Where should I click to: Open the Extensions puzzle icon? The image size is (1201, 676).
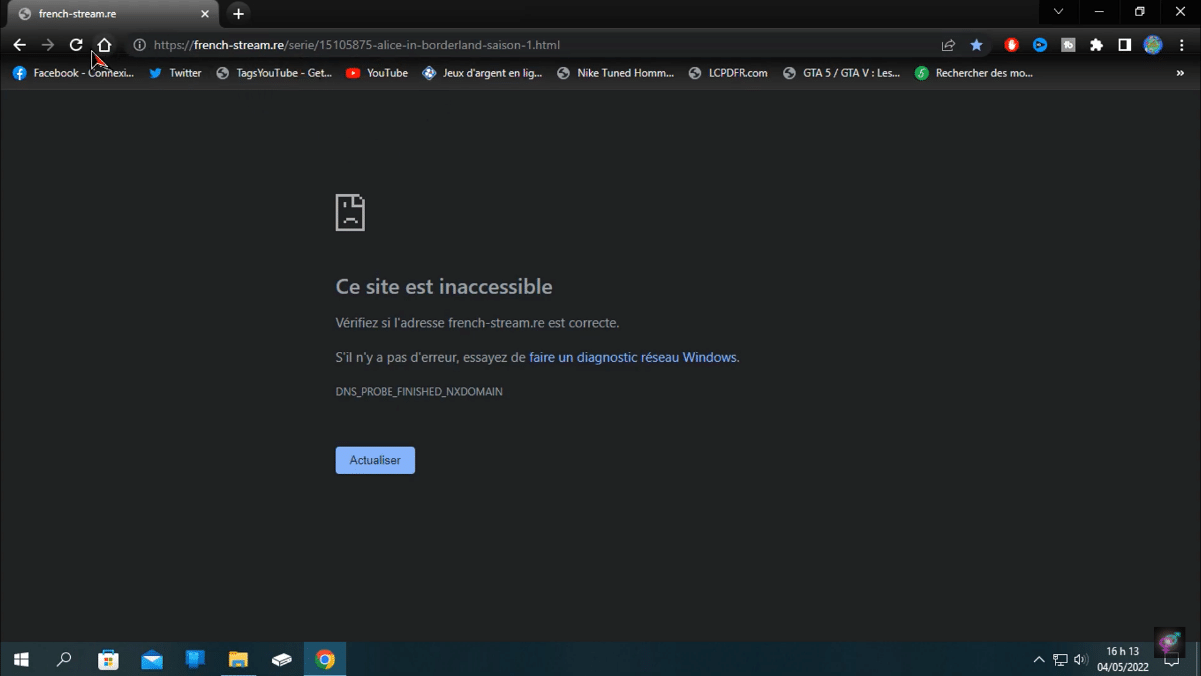pyautogui.click(x=1096, y=45)
